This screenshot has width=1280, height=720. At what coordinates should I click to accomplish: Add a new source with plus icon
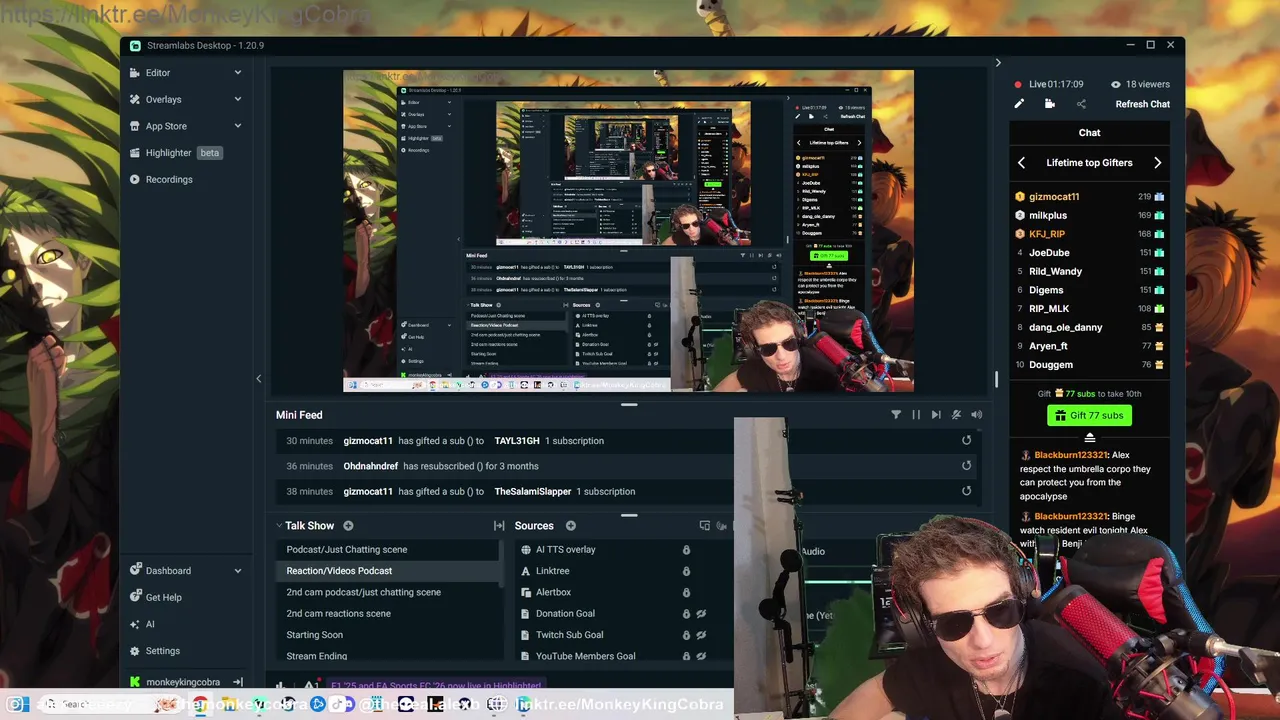click(x=570, y=526)
